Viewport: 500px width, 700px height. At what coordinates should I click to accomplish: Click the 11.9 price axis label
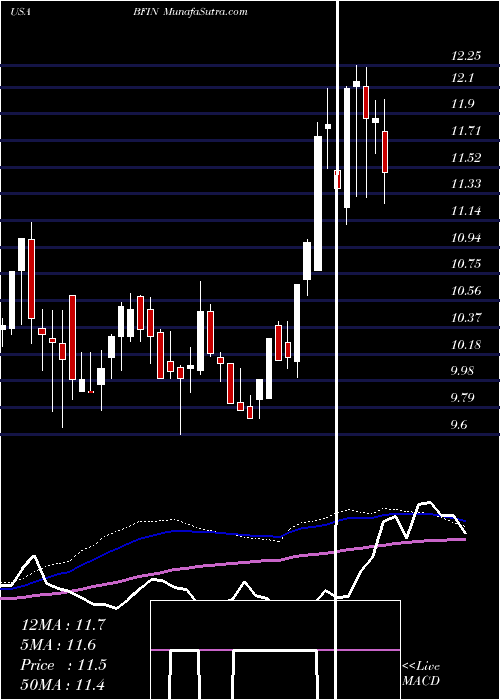pos(462,104)
